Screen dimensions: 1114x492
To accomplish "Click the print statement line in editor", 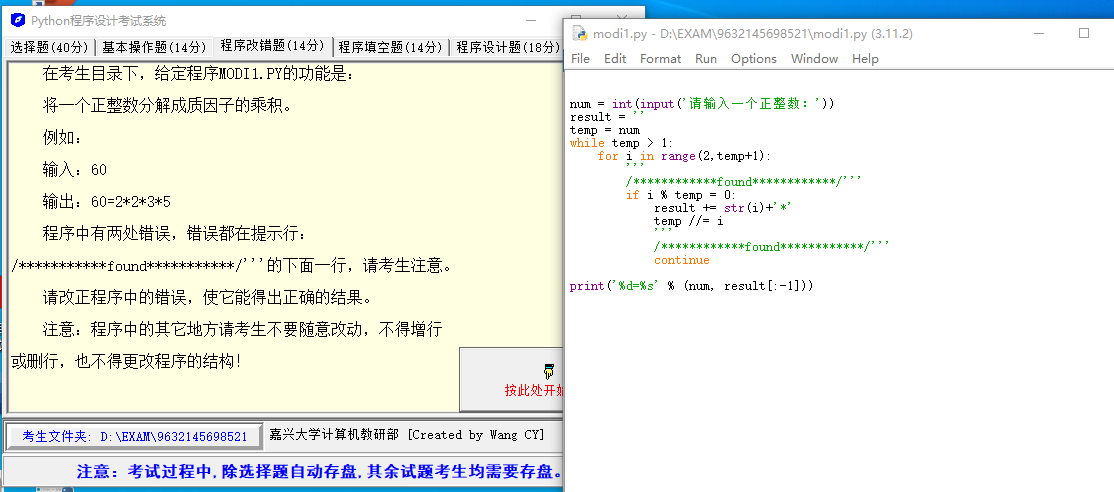I will point(691,286).
